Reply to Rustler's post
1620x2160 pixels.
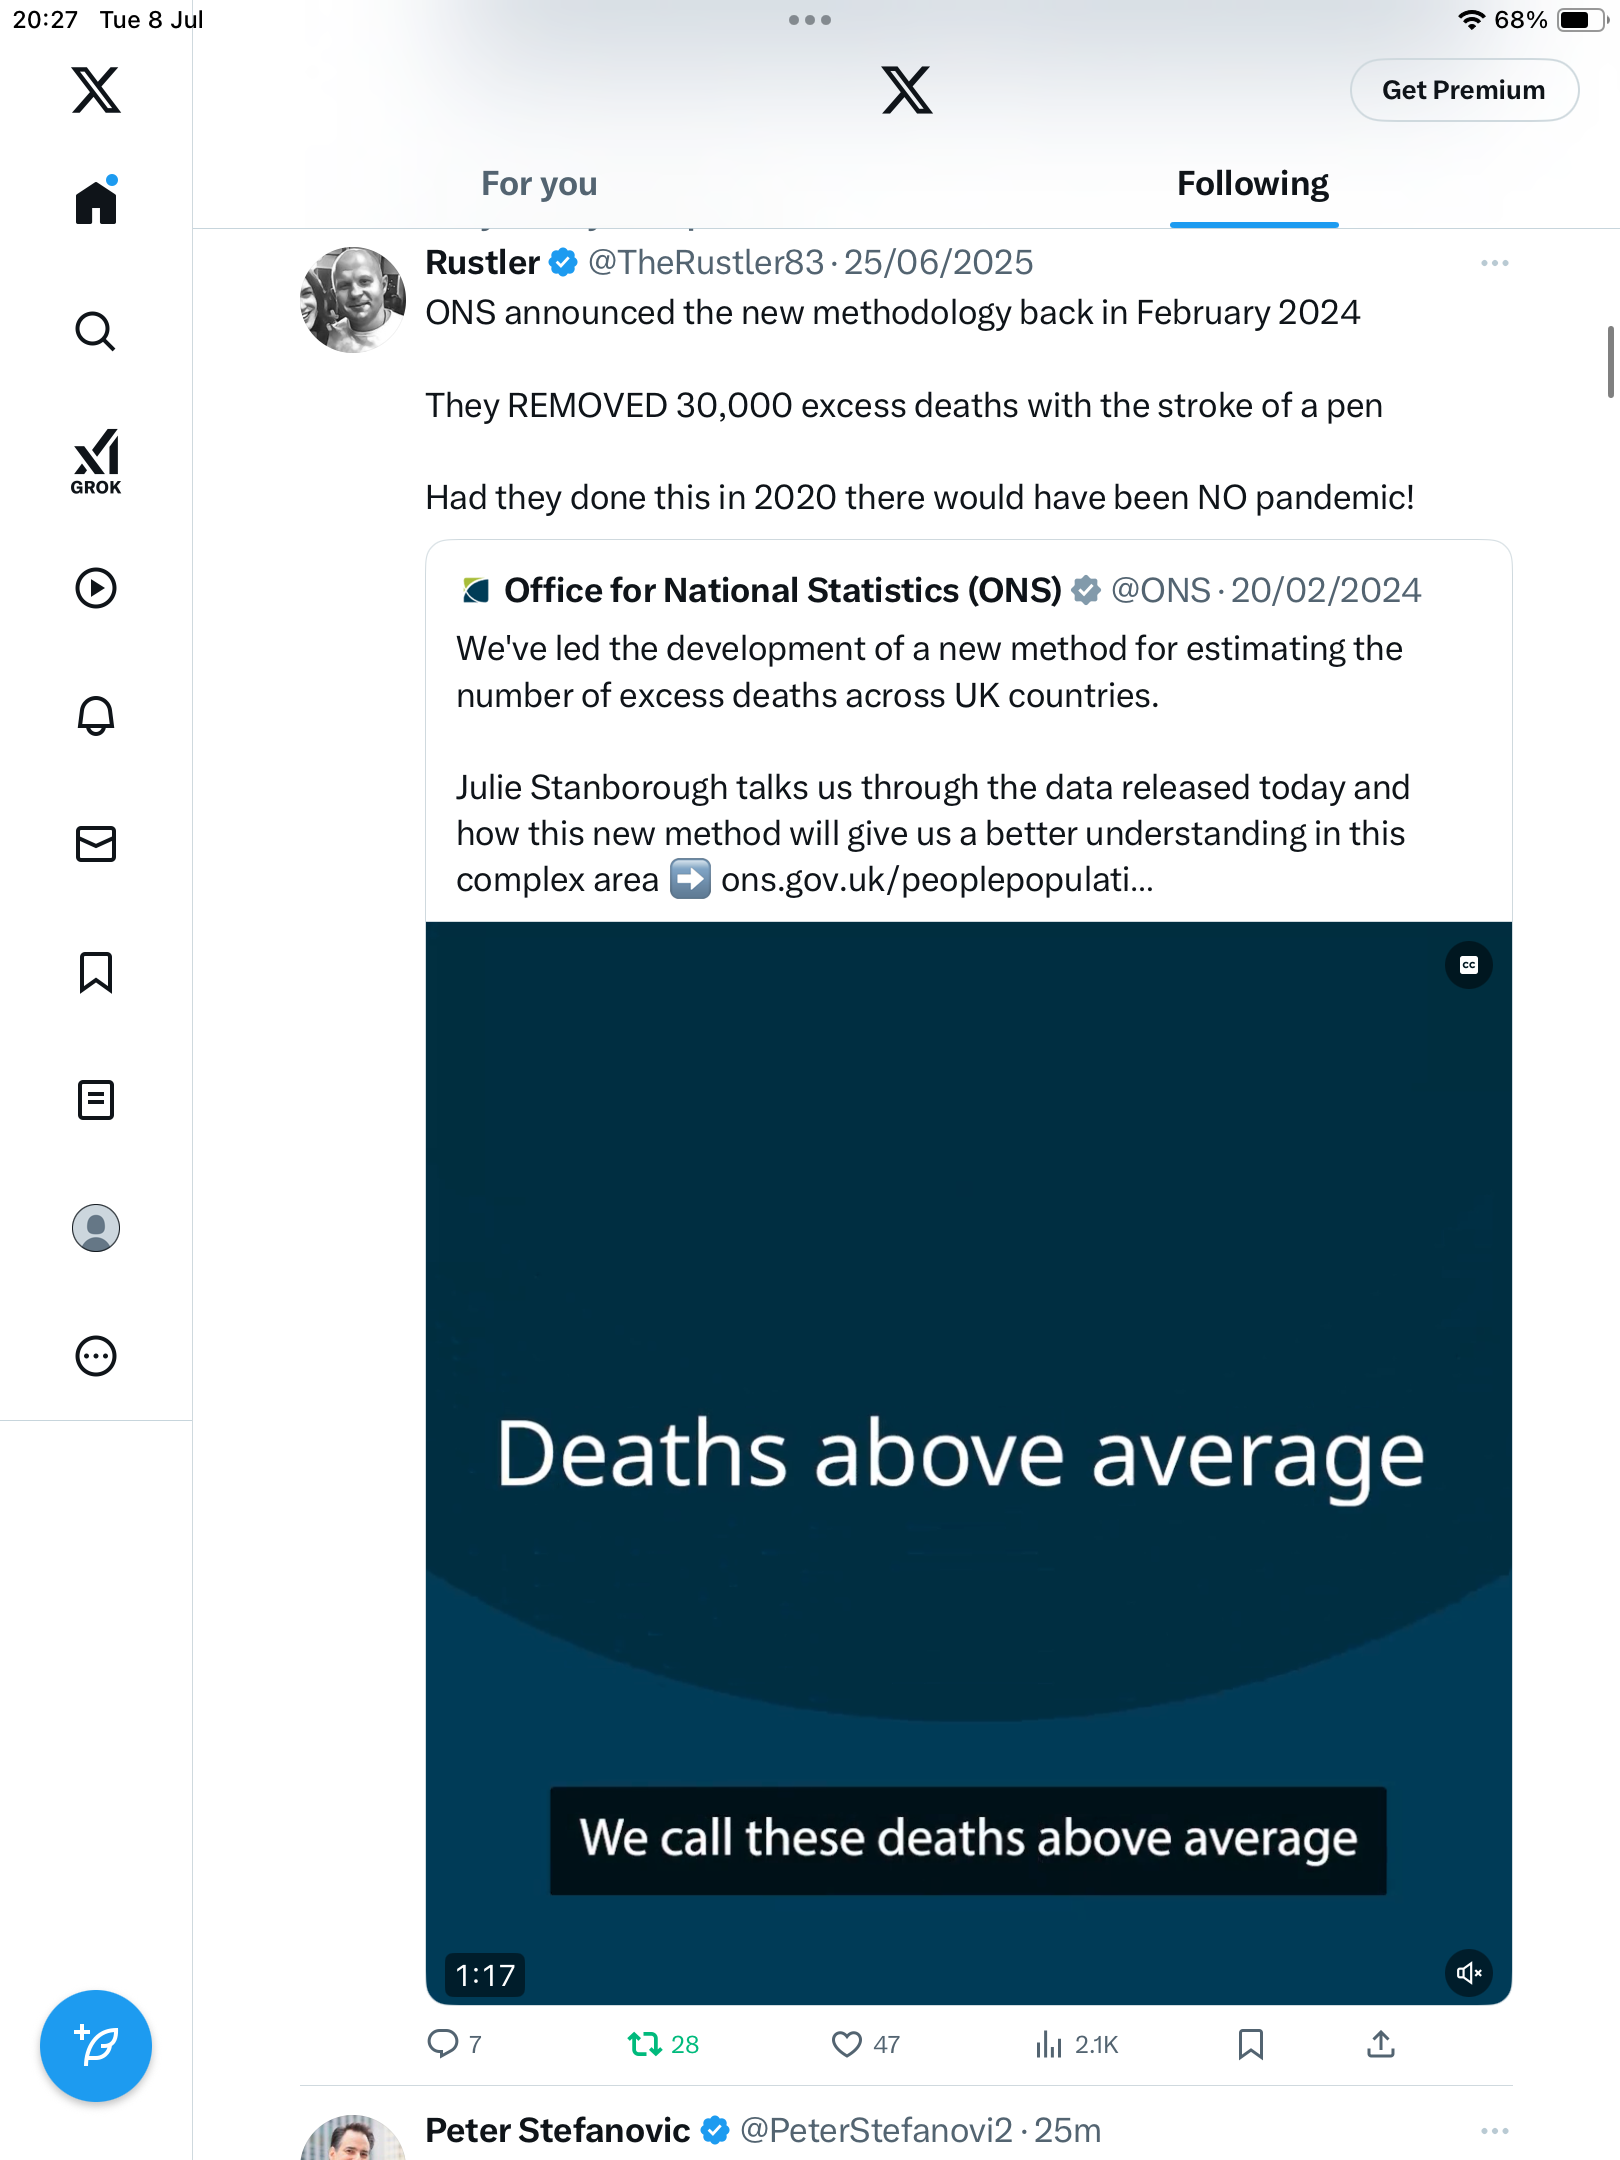(455, 2044)
